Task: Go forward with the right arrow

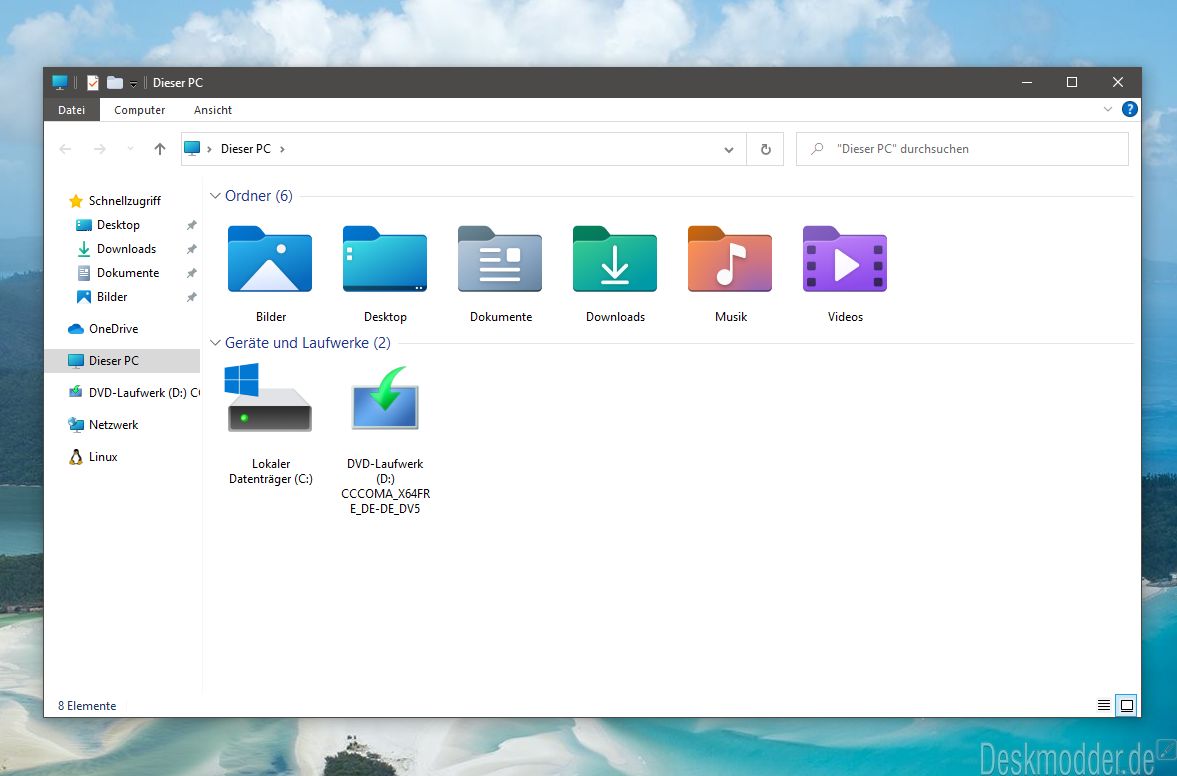Action: pos(99,149)
